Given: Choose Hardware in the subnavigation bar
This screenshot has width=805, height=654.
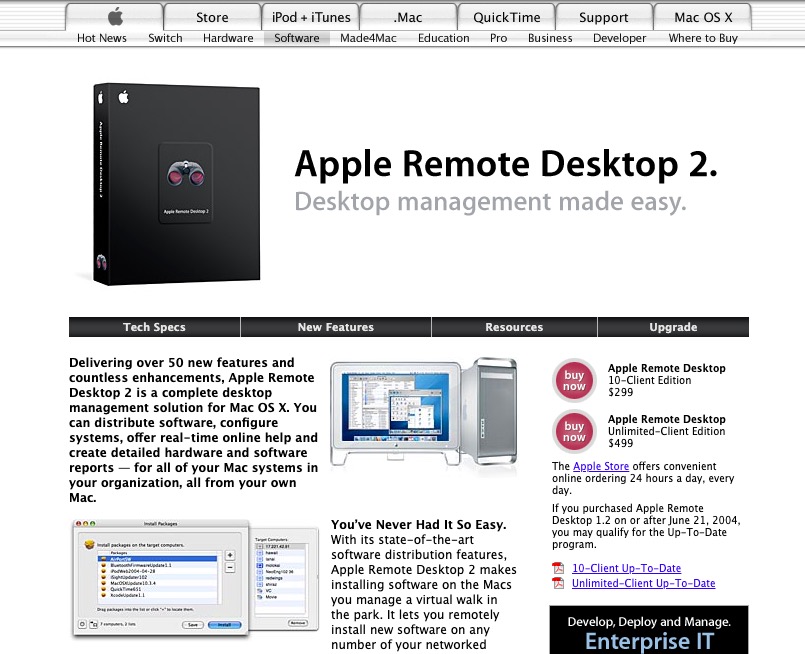Looking at the screenshot, I should pyautogui.click(x=228, y=38).
